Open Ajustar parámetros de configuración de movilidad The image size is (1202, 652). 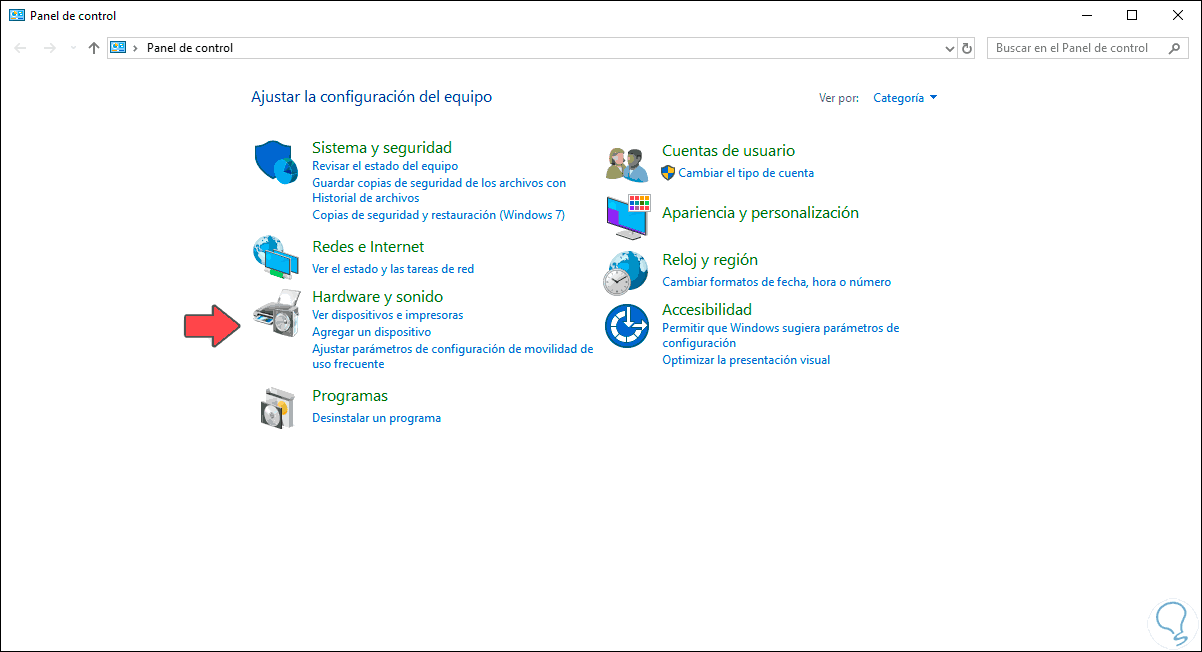452,356
